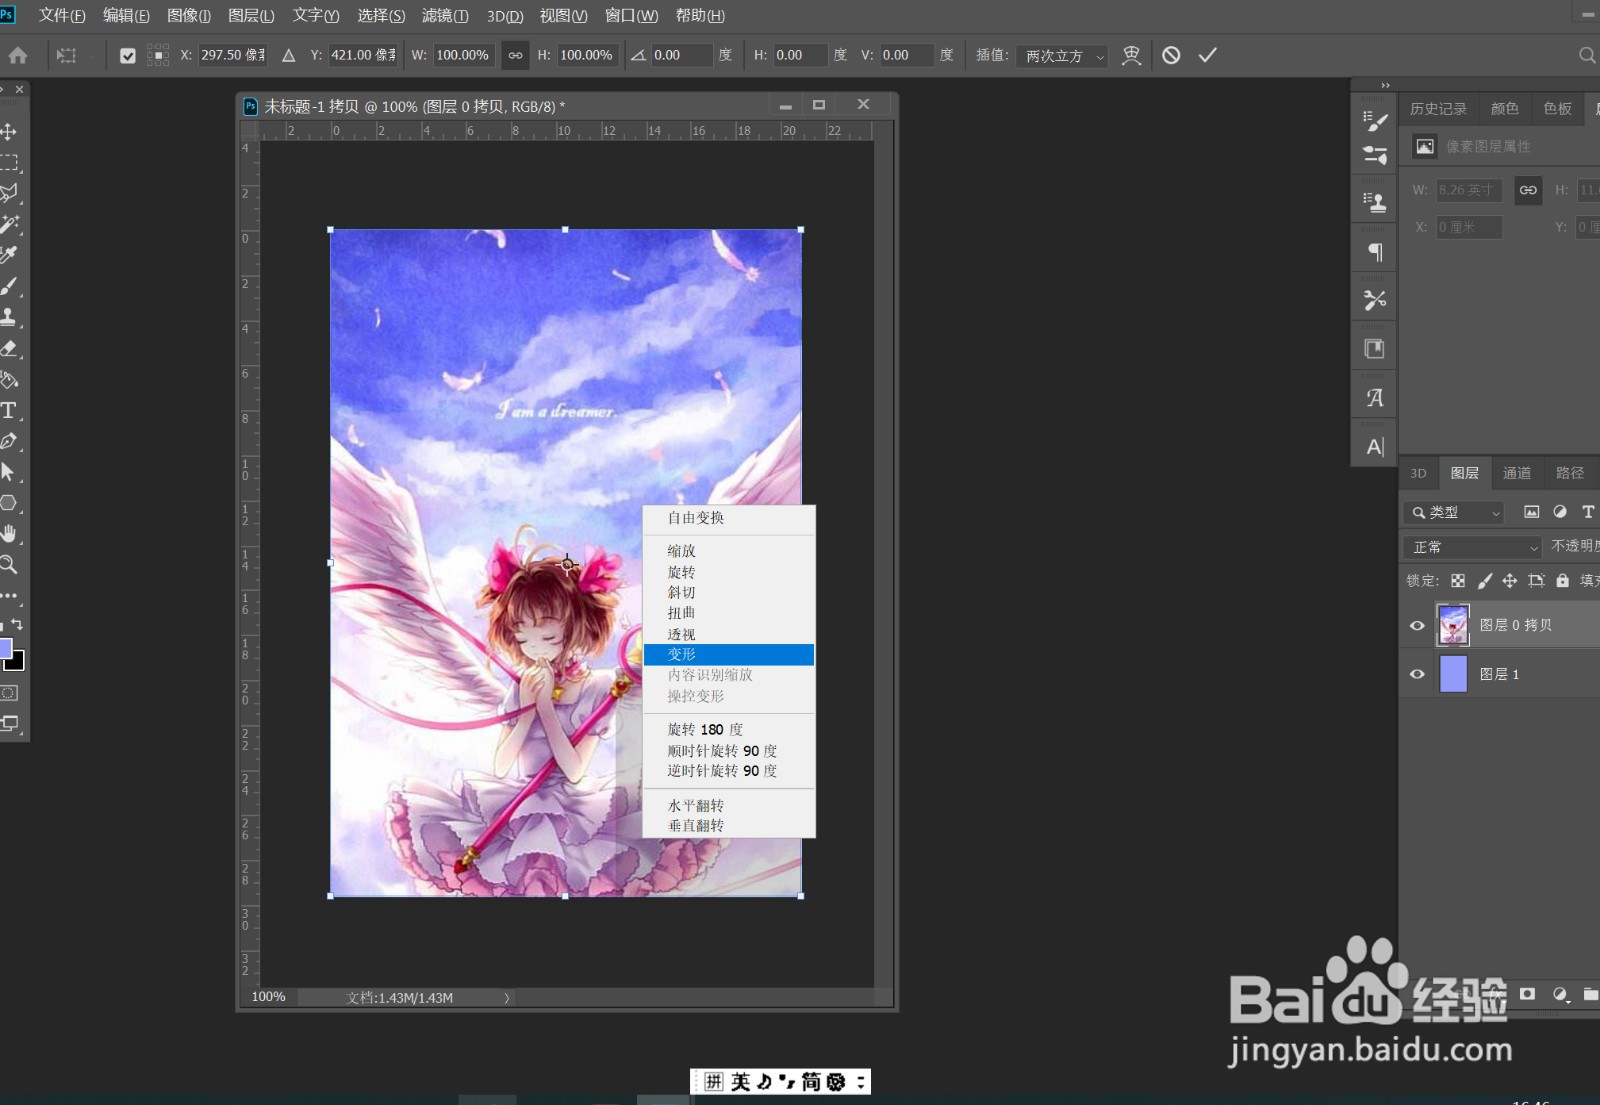Toggle lock transparent pixels
The width and height of the screenshot is (1600, 1105).
pyautogui.click(x=1458, y=580)
